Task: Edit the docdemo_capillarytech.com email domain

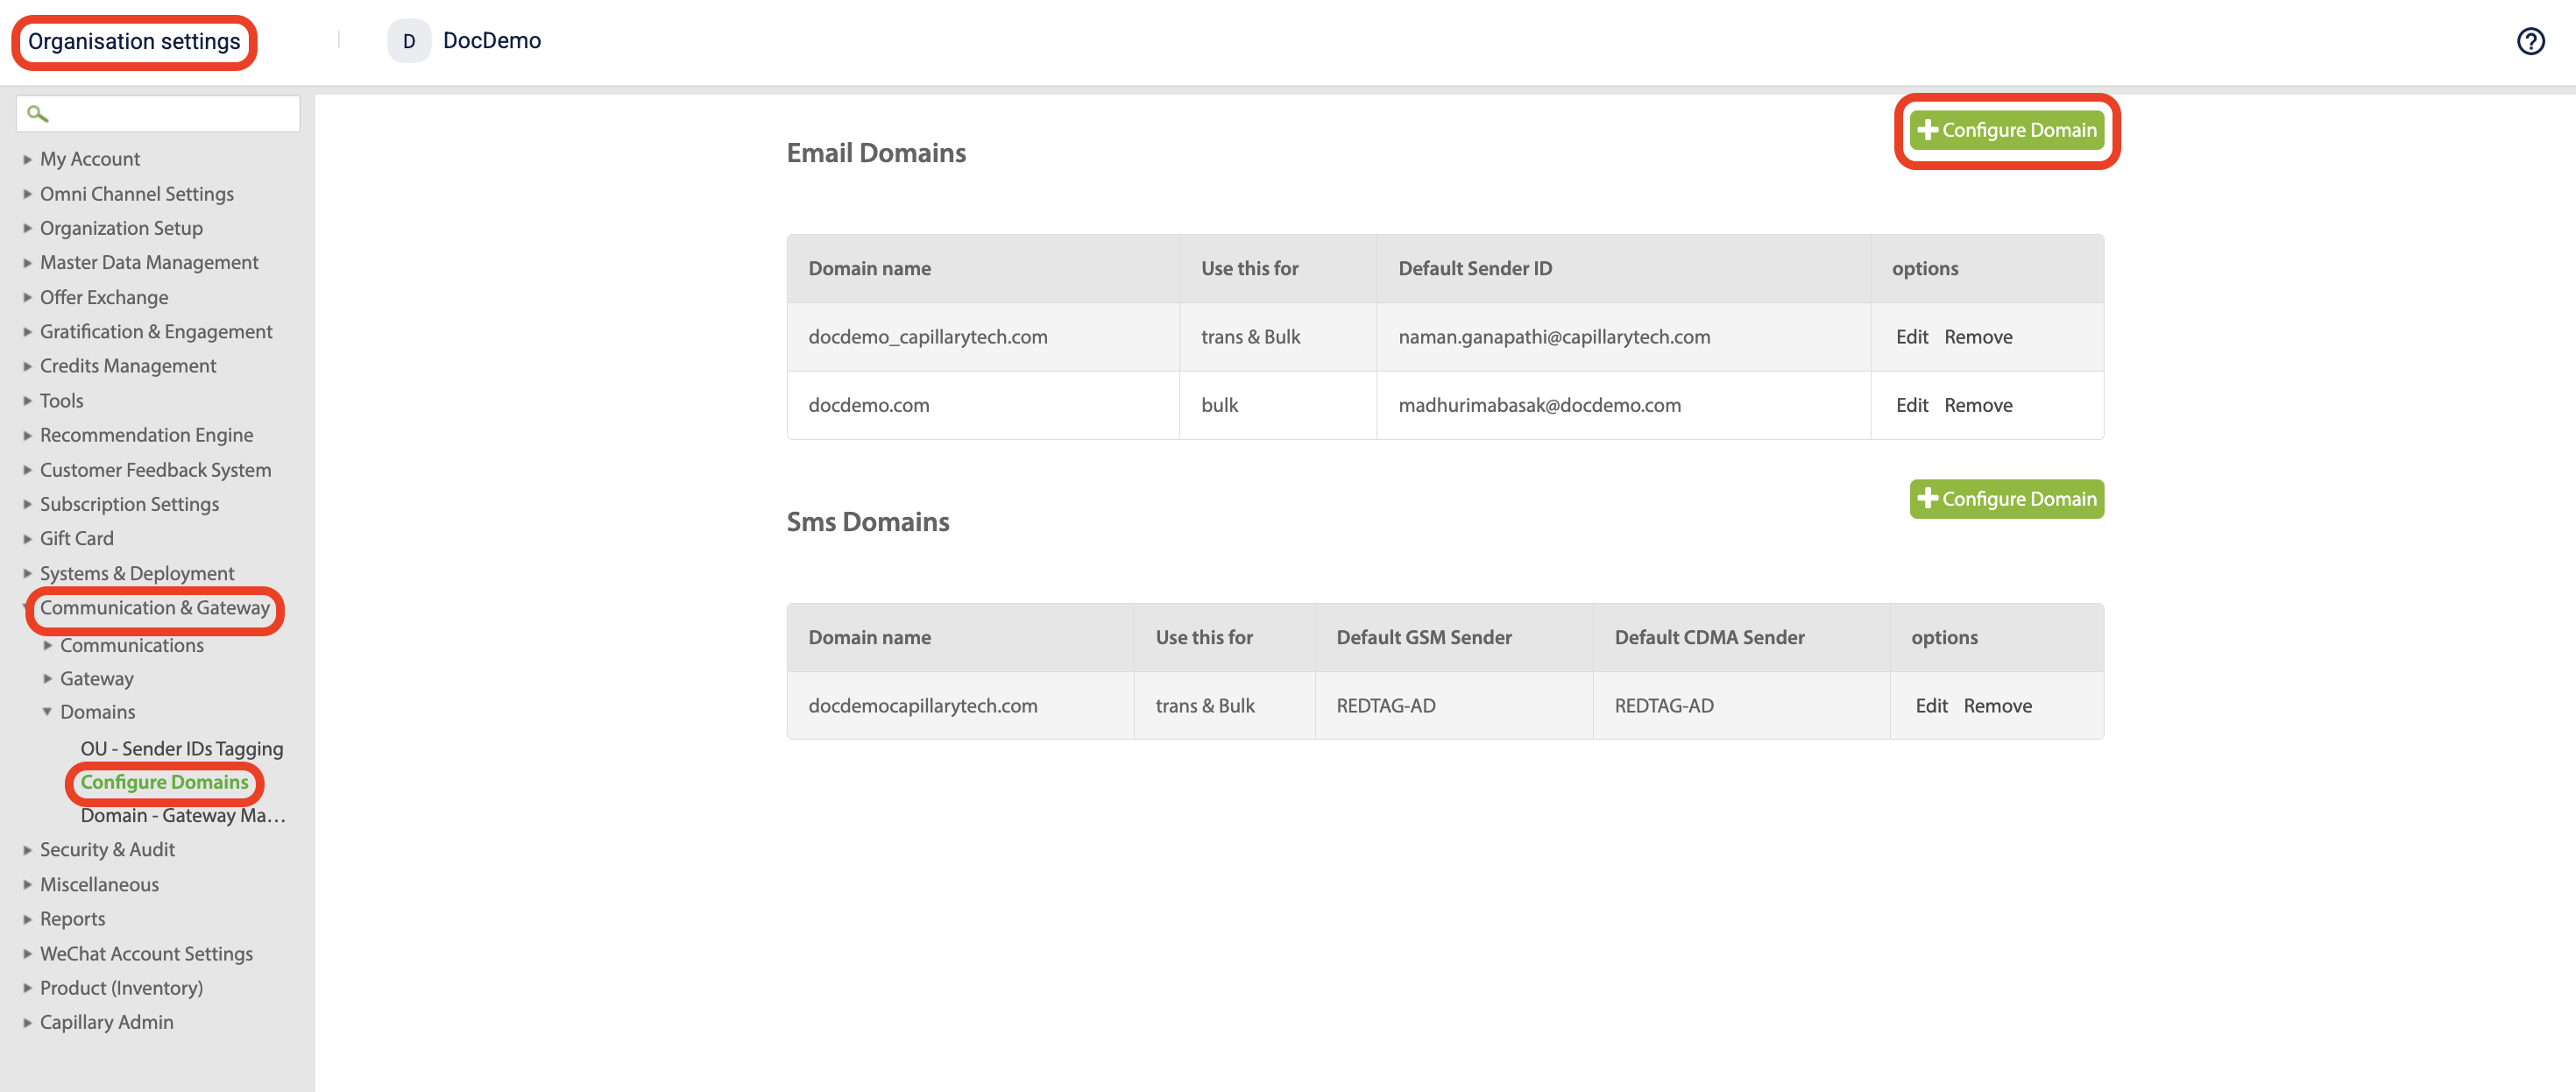Action: 1911,337
